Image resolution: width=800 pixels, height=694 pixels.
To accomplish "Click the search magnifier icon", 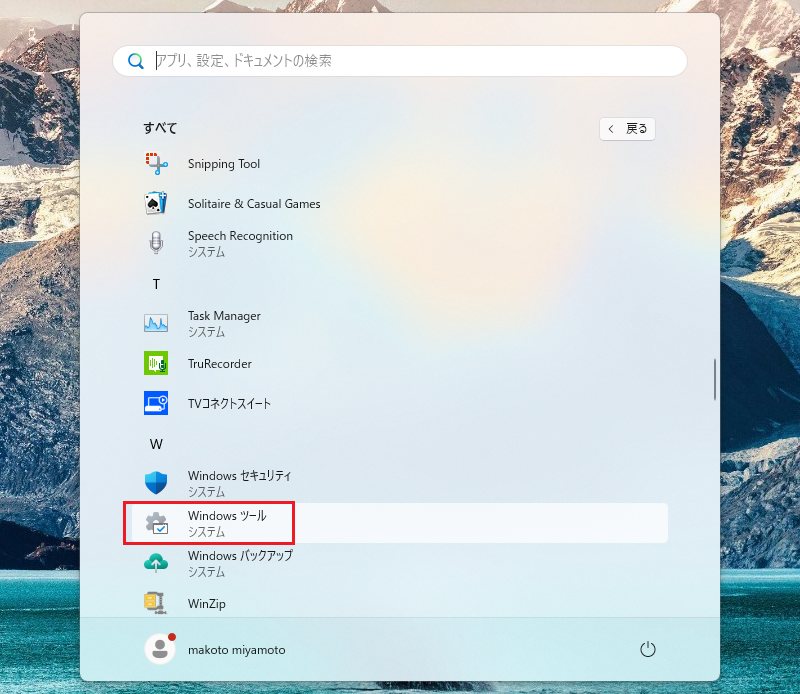I will point(135,61).
